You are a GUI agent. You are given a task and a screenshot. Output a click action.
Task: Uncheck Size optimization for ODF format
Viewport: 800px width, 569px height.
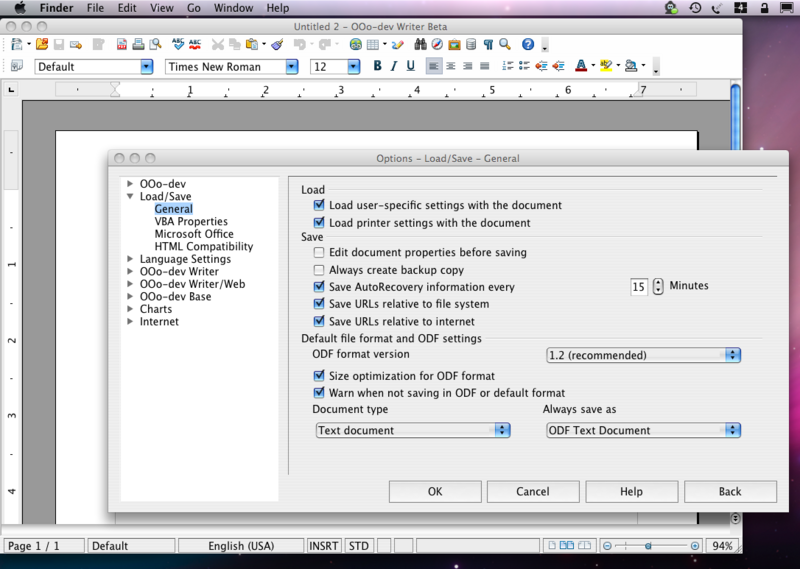pos(320,376)
